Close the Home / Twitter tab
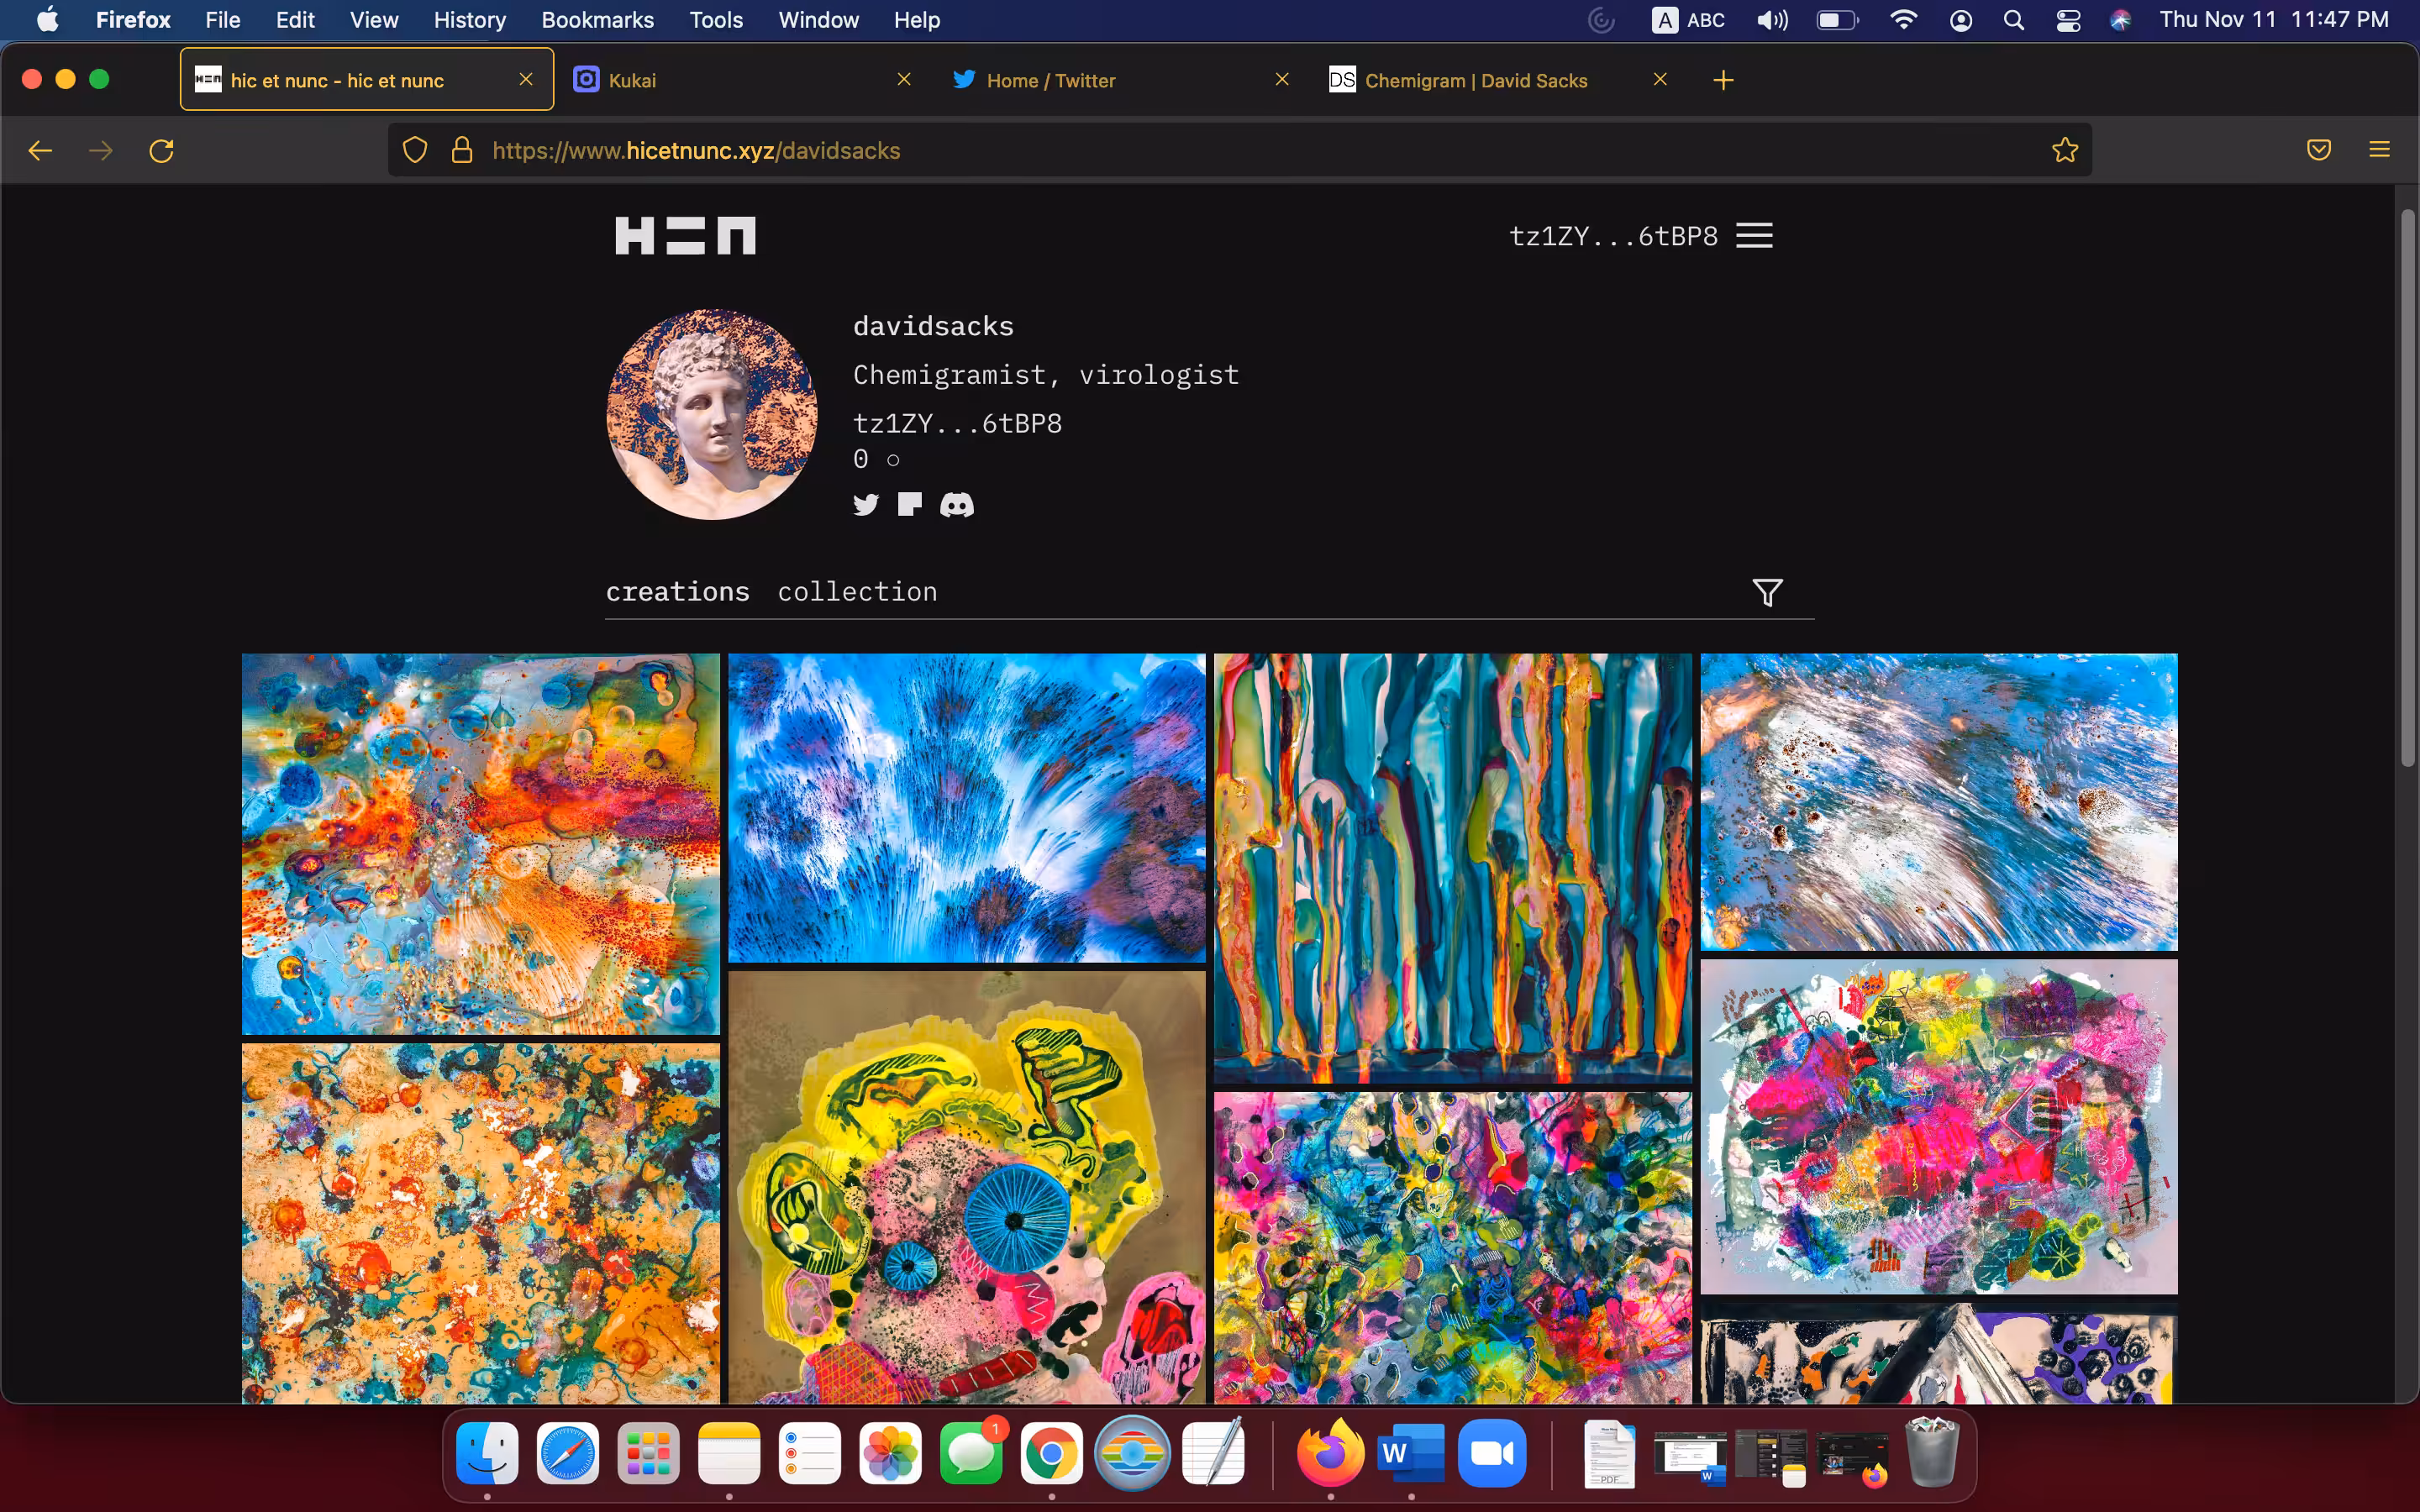The height and width of the screenshot is (1512, 2420). click(1282, 79)
